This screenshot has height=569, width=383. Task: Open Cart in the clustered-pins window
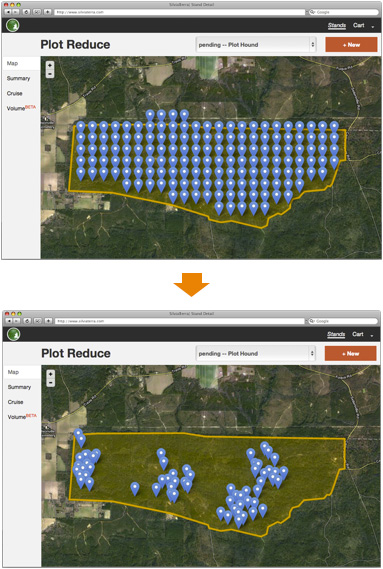pyautogui.click(x=358, y=334)
